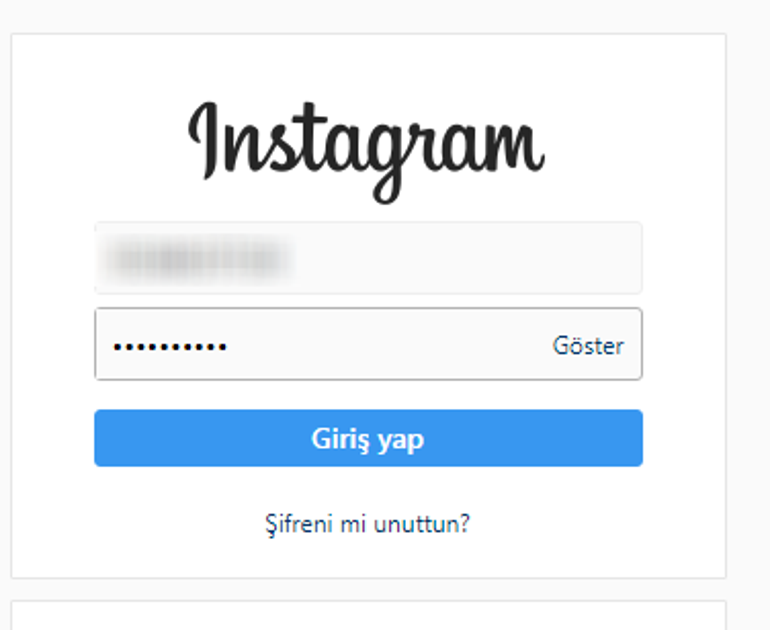The height and width of the screenshot is (630, 770).
Task: Click the blue button's left edge
Action: 98,438
